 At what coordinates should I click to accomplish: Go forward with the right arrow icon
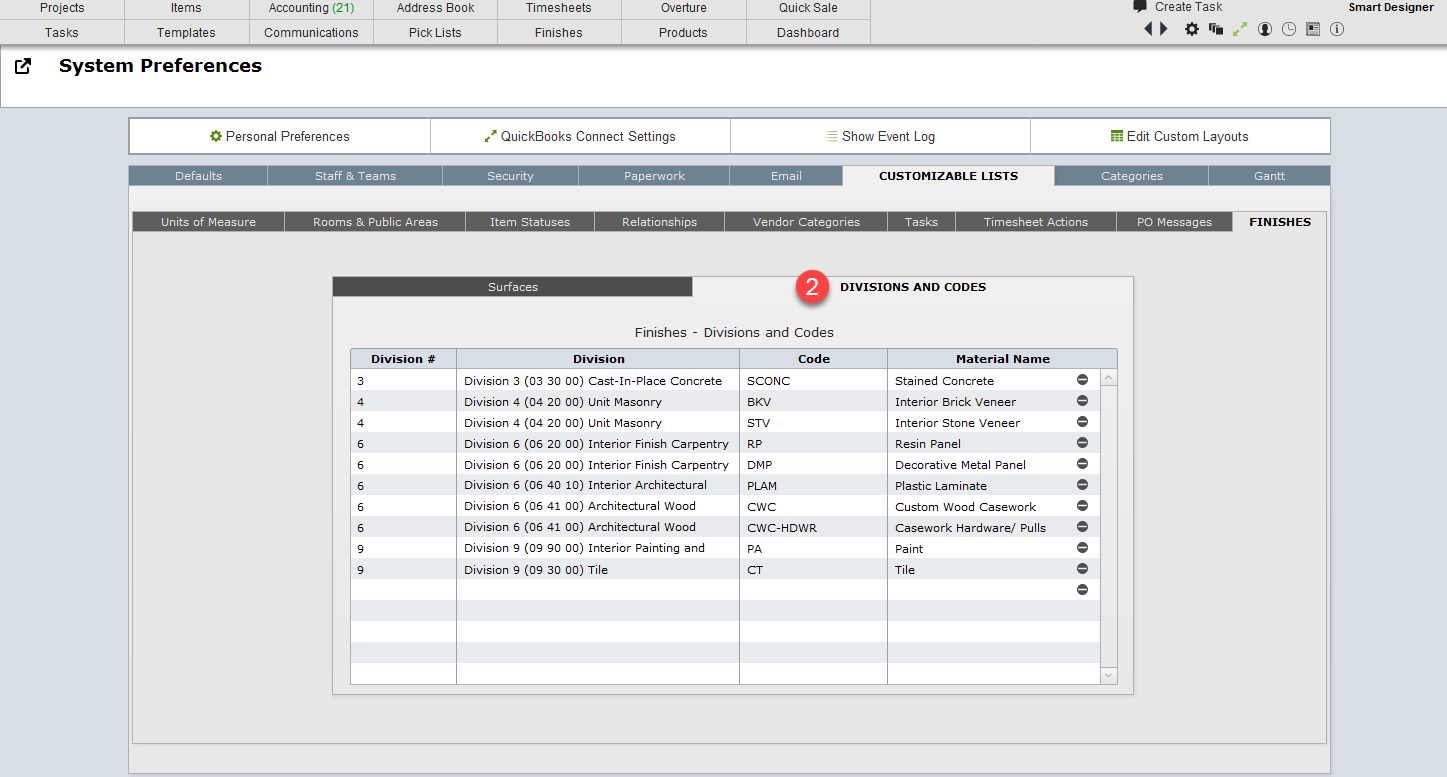1163,29
